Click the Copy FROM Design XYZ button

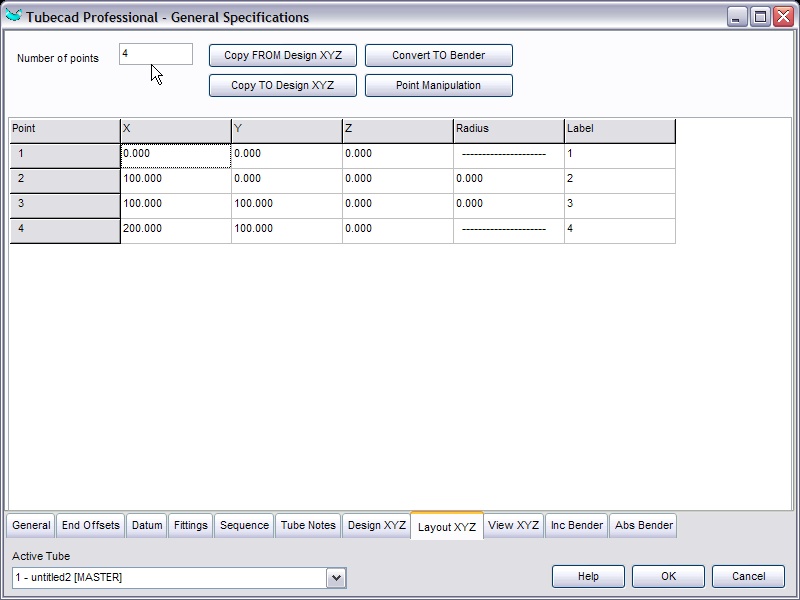[283, 55]
